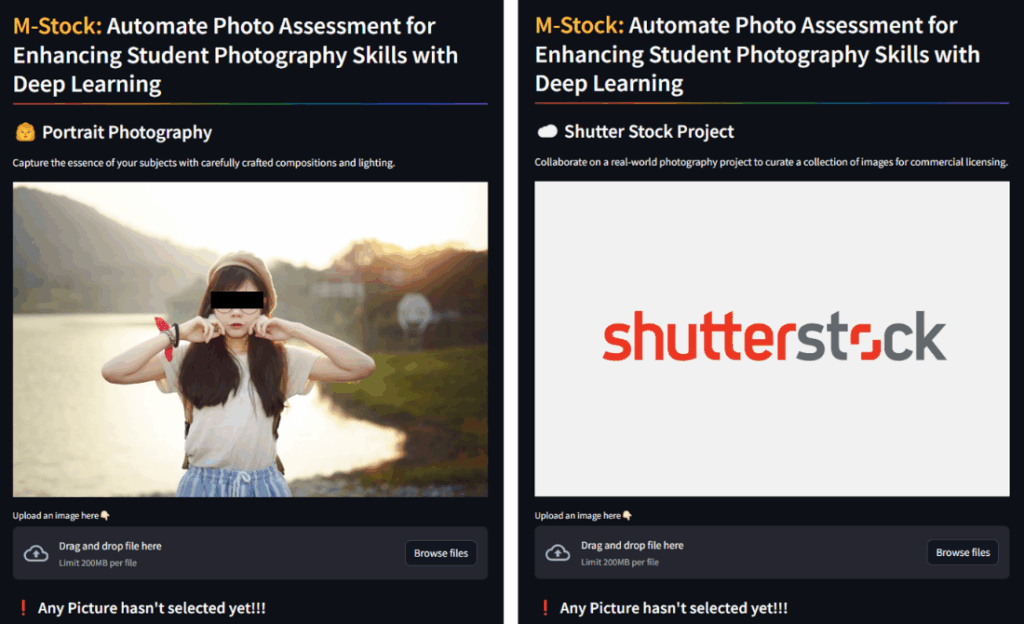Click red exclamation icon under Shutter Stock uploader
Screen dimensions: 1024x624
pos(544,608)
